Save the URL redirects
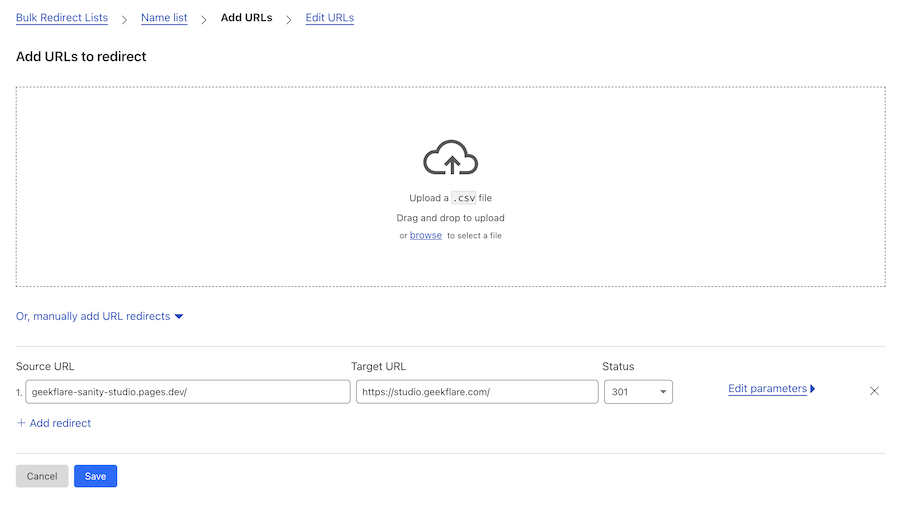This screenshot has width=900, height=505. tap(95, 476)
